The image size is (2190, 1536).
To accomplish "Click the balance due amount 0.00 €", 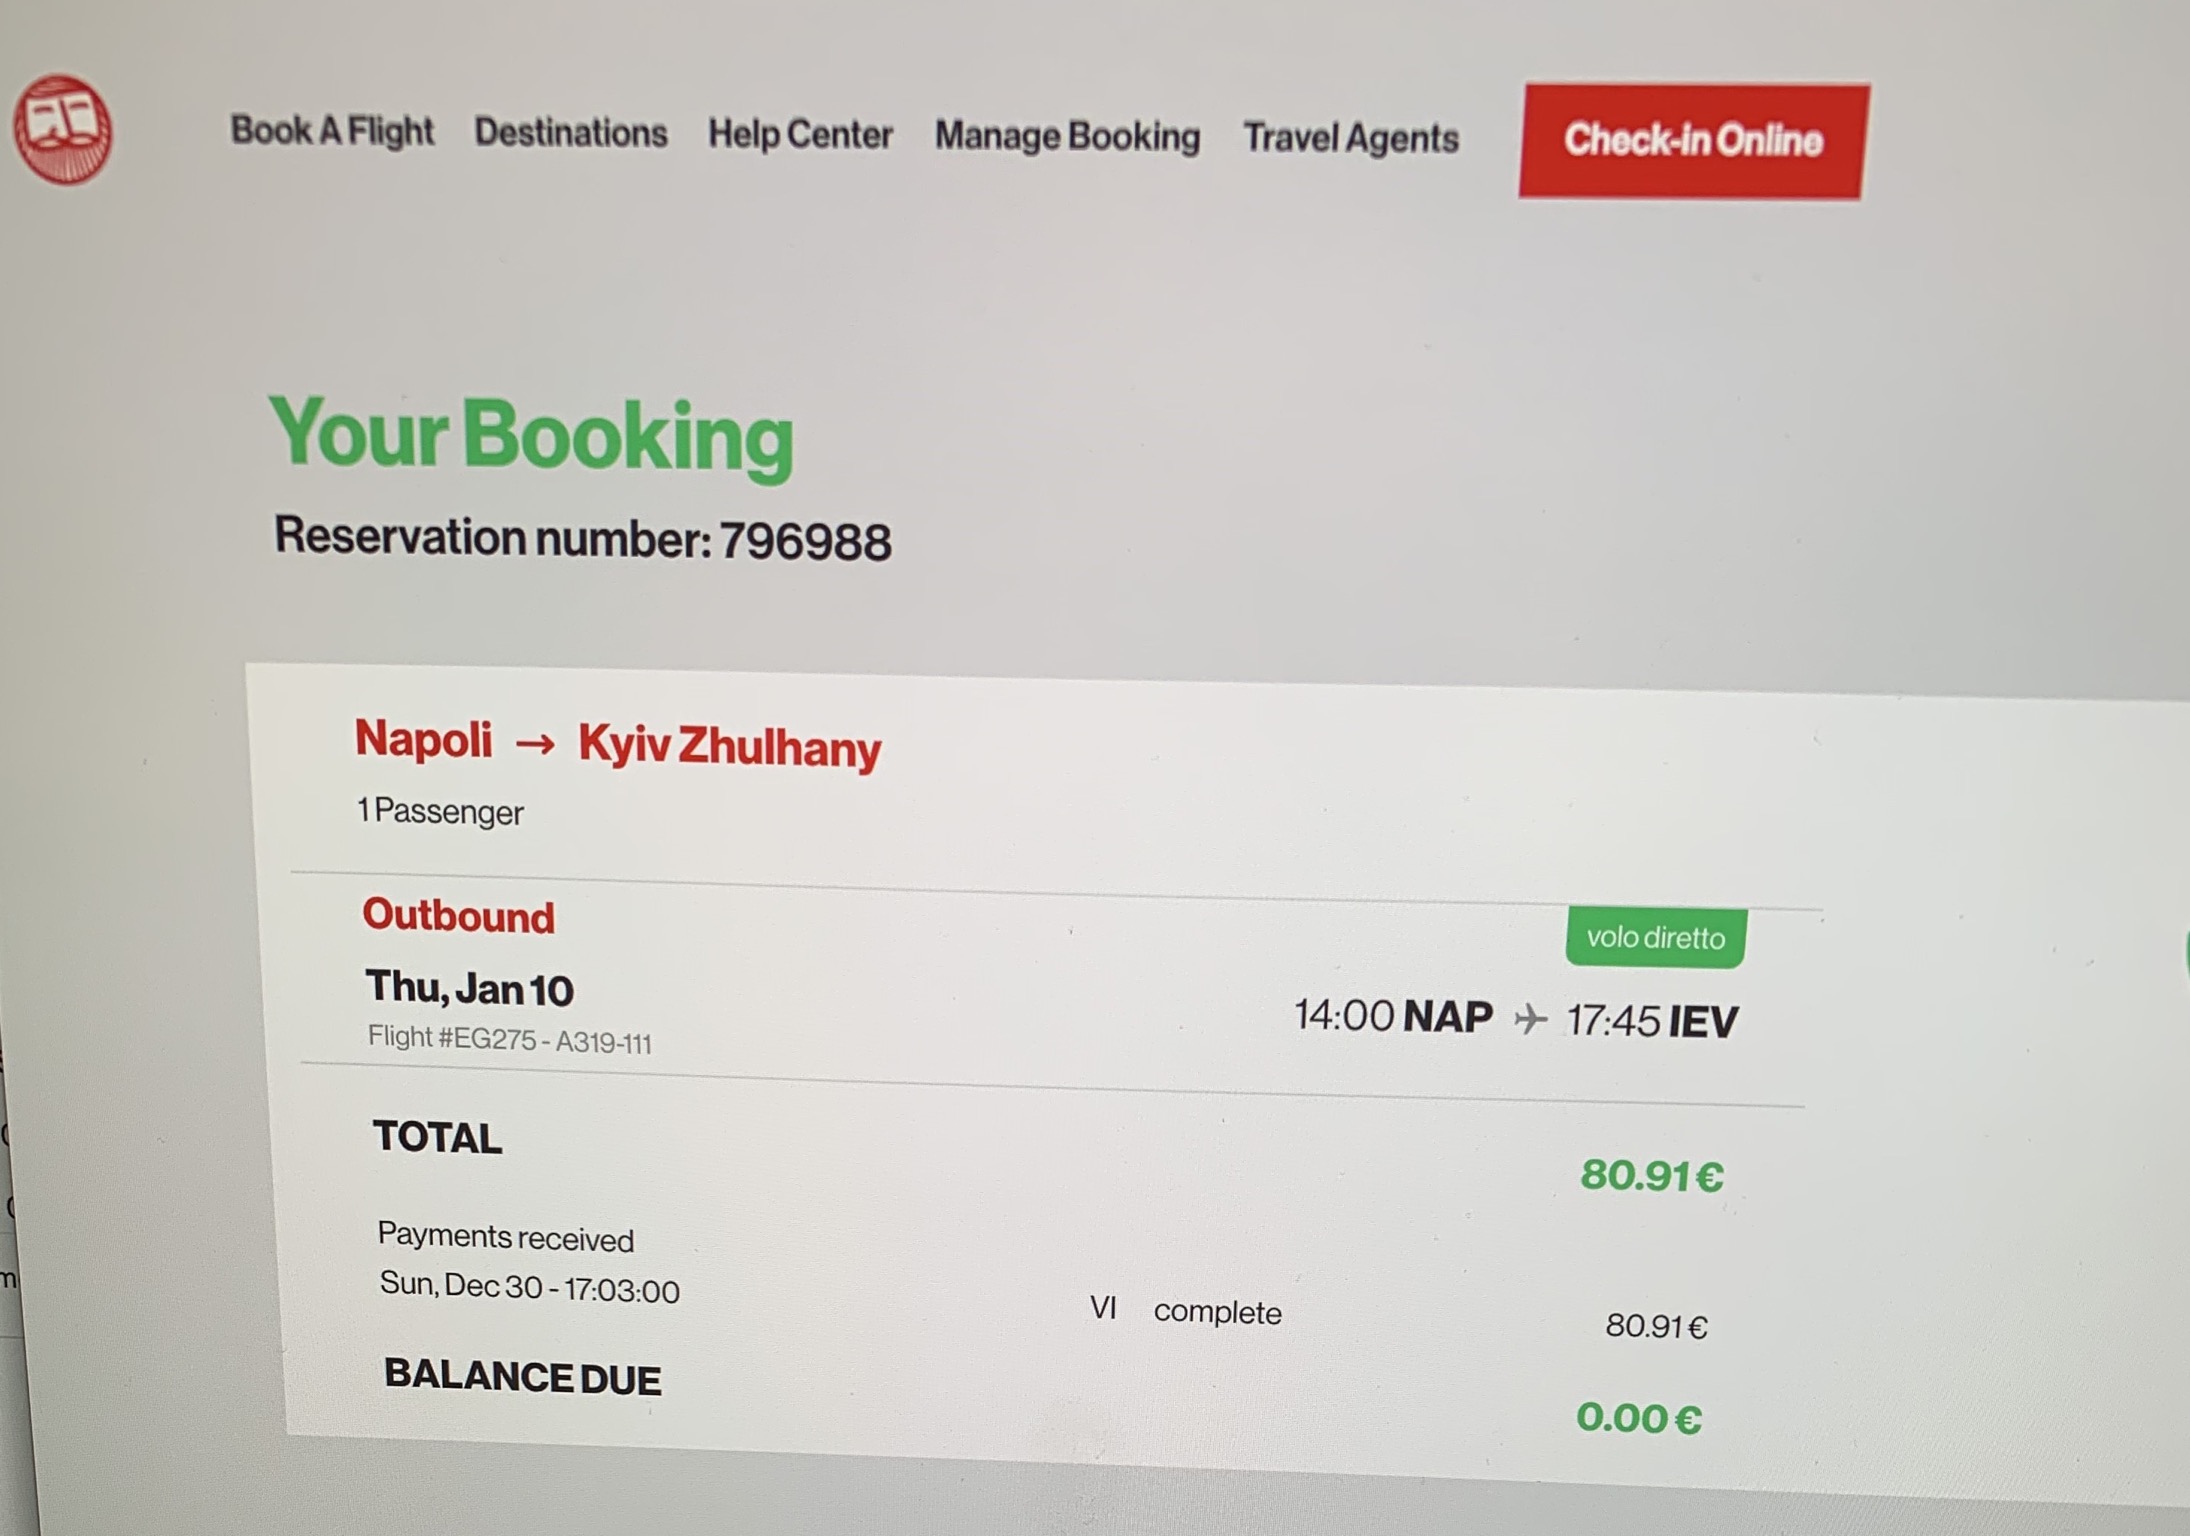I will coord(1638,1418).
